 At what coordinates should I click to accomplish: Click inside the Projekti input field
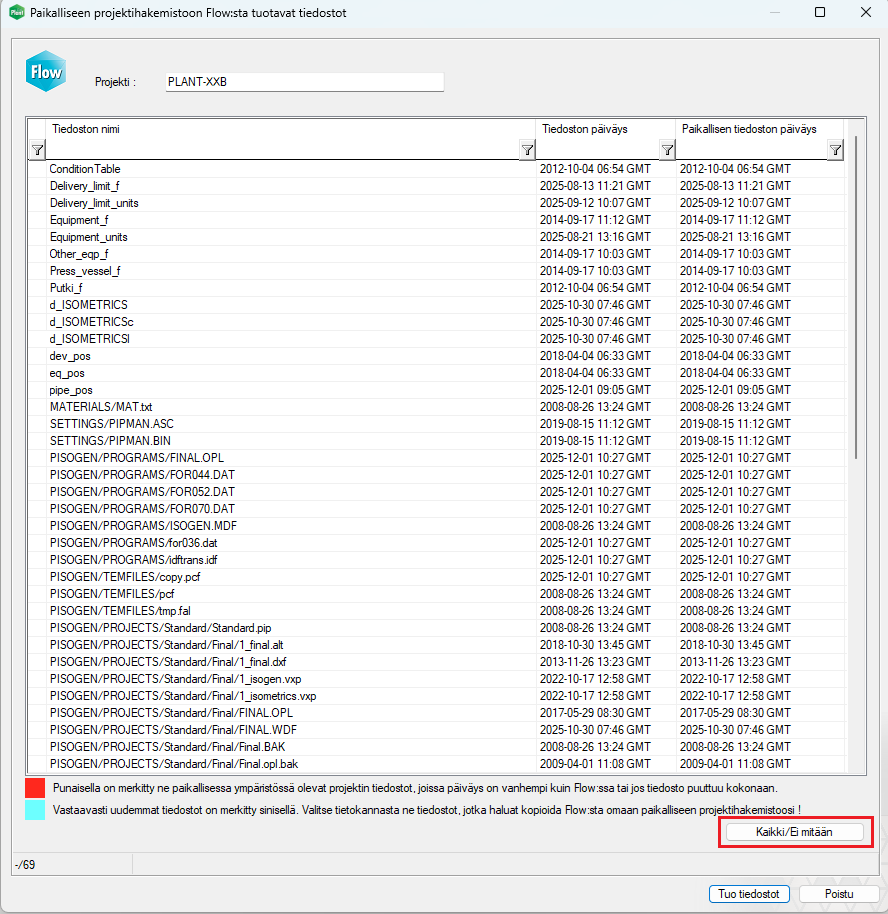(303, 82)
